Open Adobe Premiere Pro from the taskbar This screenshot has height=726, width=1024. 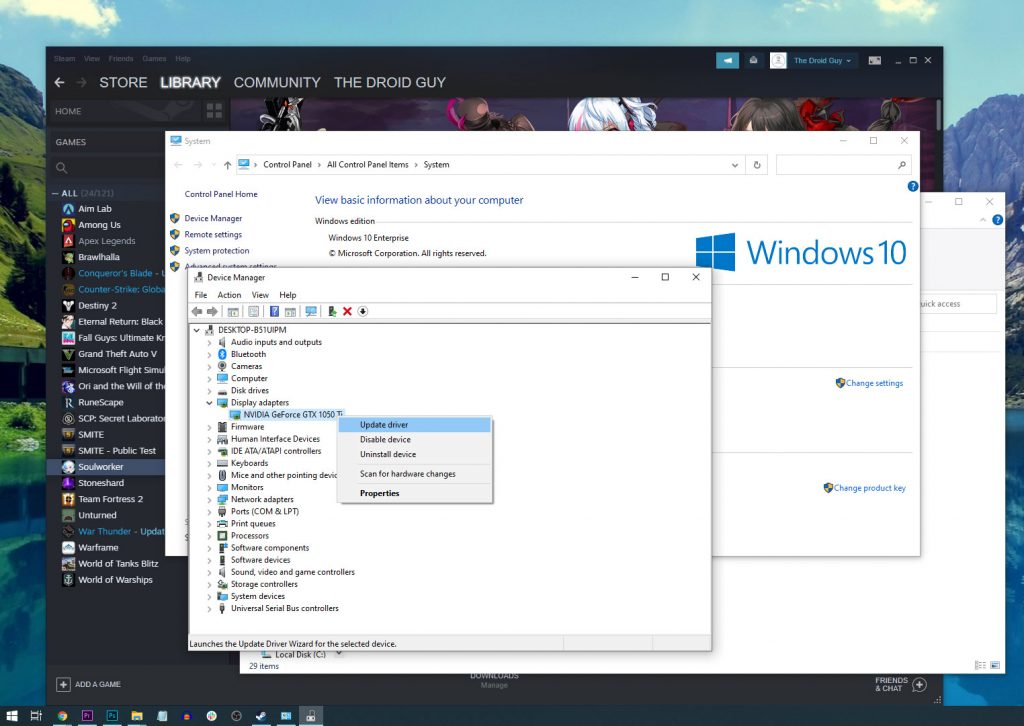(x=87, y=716)
